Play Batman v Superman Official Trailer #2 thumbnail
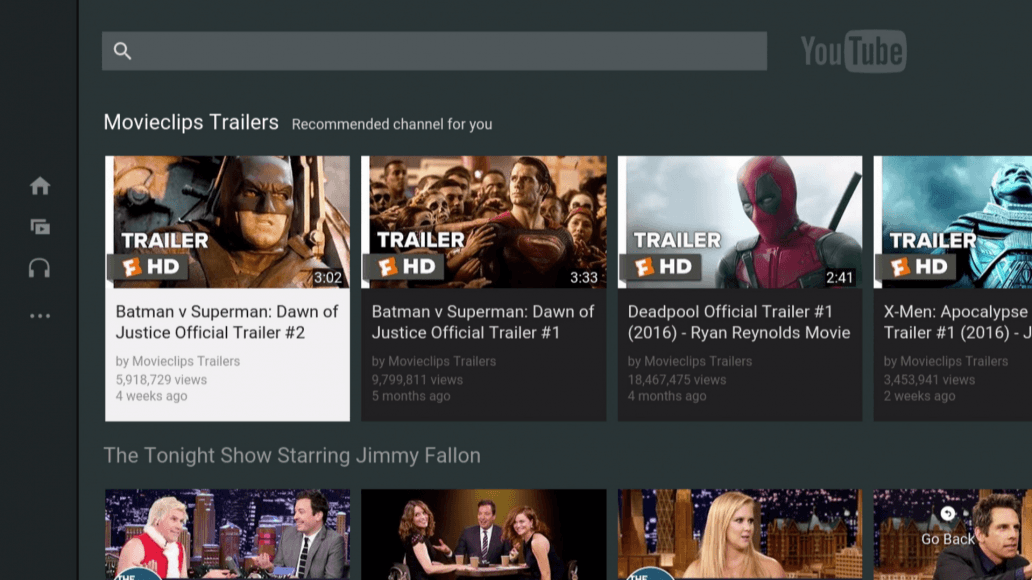Image resolution: width=1032 pixels, height=580 pixels. pos(228,222)
